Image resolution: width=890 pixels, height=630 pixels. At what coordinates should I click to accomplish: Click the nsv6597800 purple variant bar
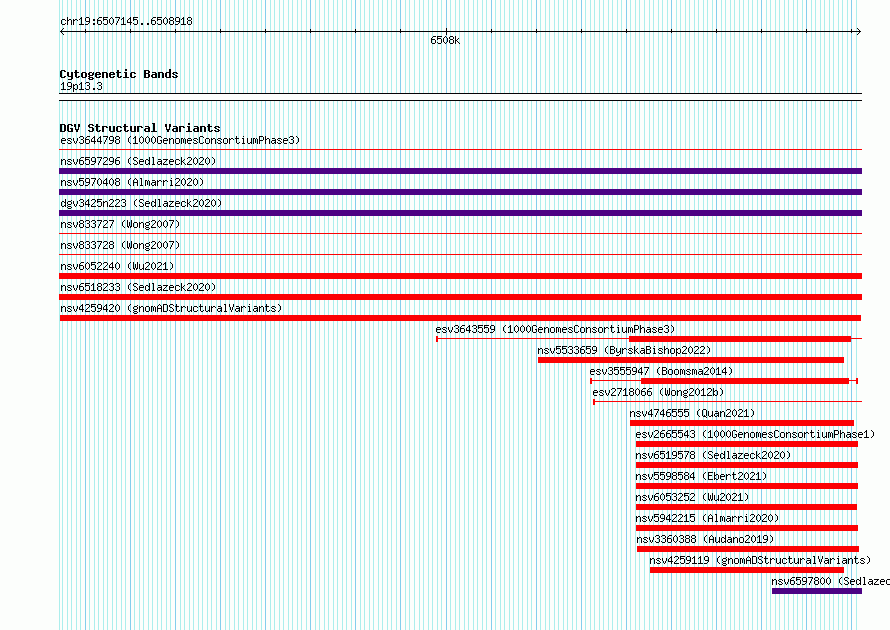pos(817,591)
